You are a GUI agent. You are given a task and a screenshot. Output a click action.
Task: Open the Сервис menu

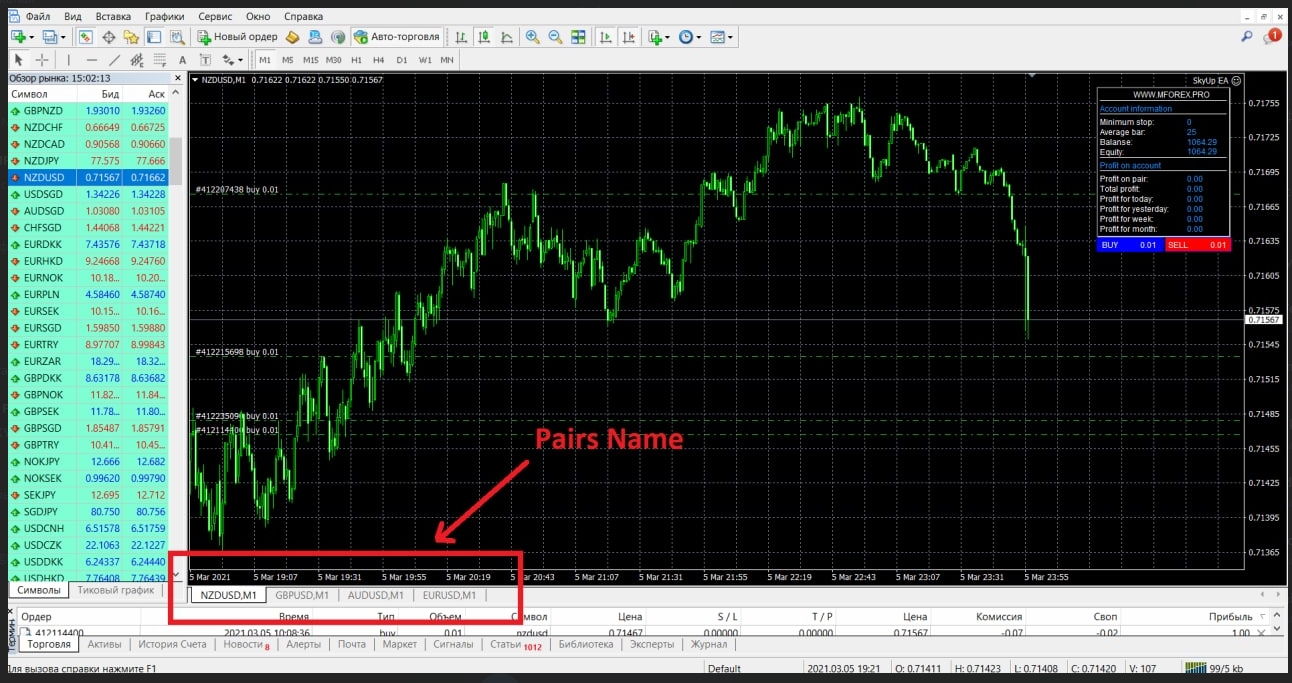pyautogui.click(x=215, y=17)
